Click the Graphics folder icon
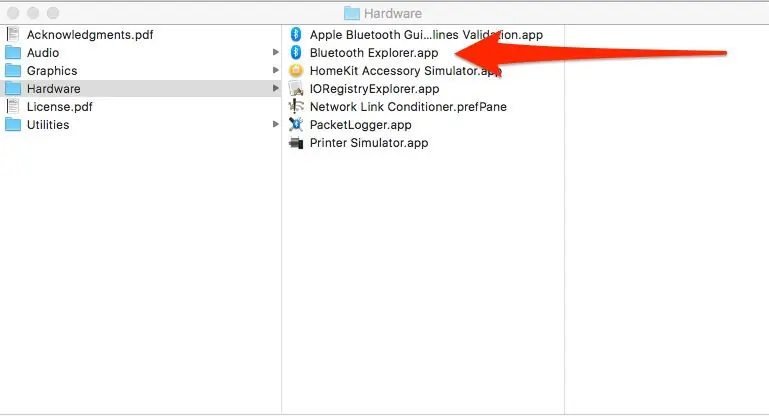 (x=13, y=71)
